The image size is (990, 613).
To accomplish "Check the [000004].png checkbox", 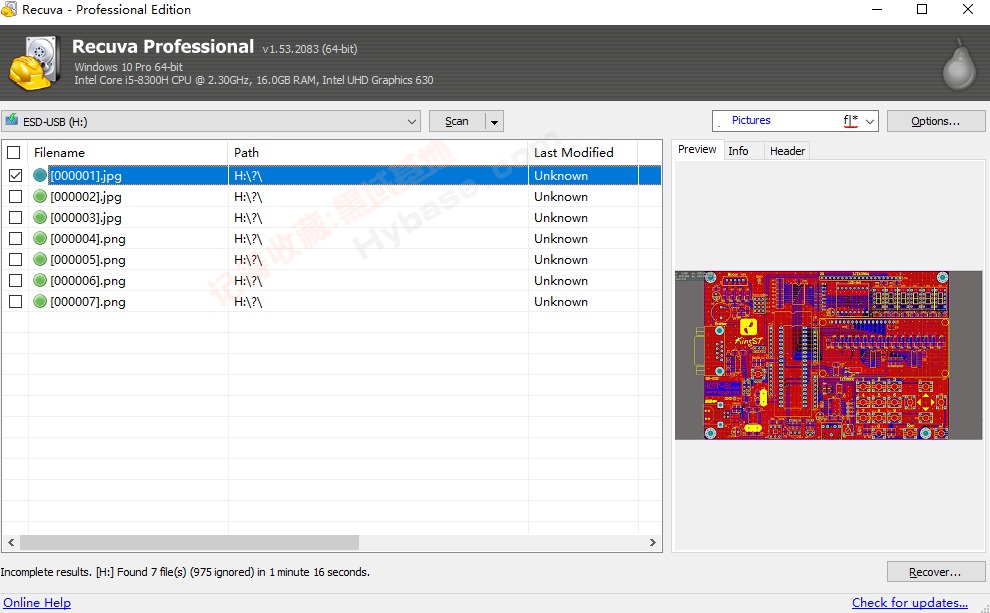I will [x=15, y=239].
